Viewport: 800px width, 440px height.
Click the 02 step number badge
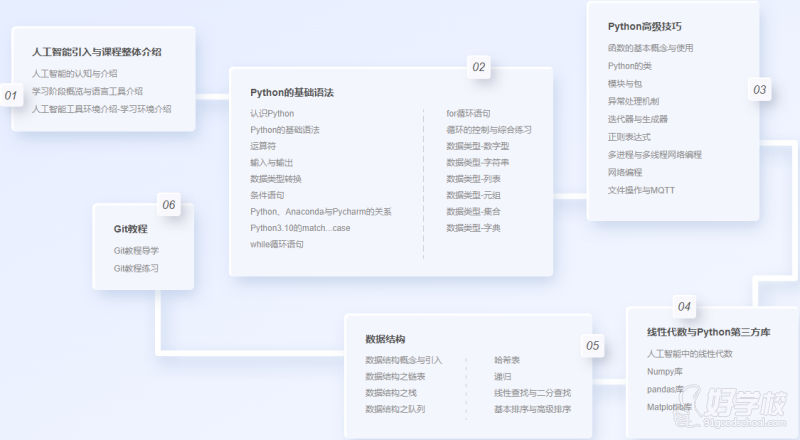point(479,67)
